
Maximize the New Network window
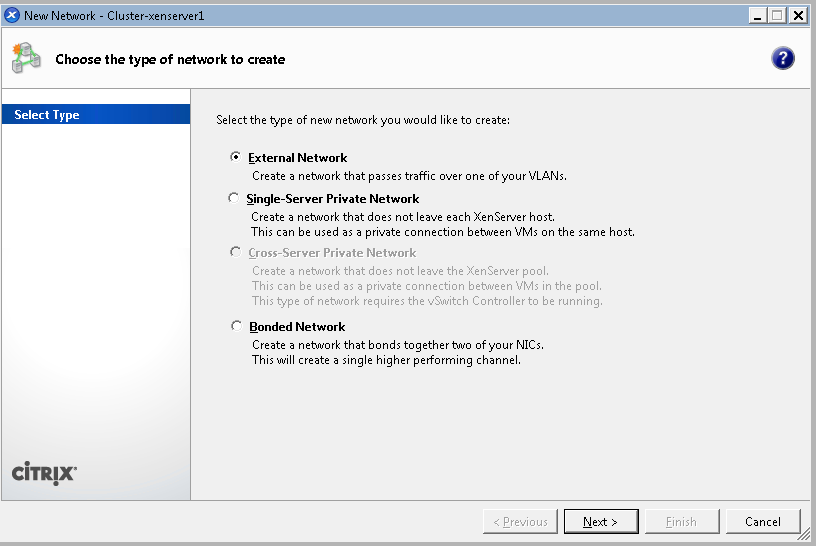(x=777, y=15)
